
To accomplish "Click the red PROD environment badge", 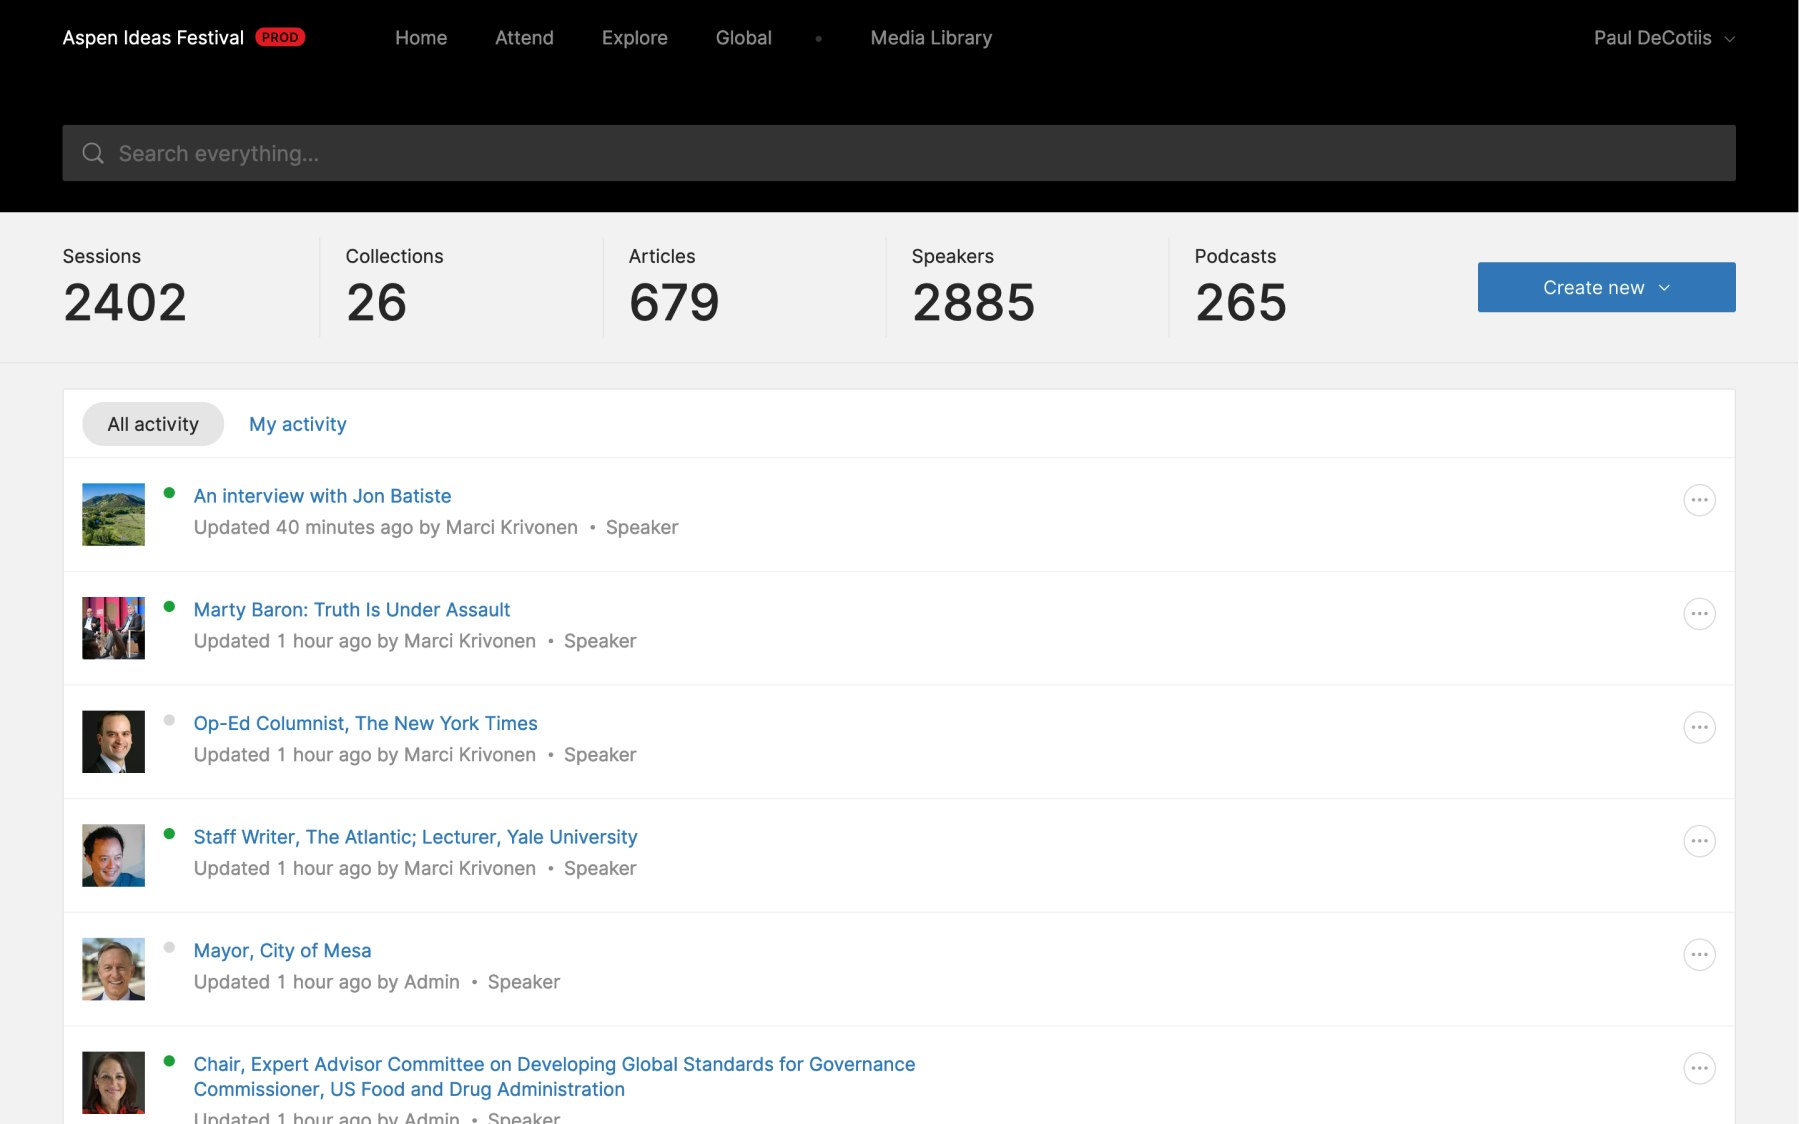I will coord(280,37).
